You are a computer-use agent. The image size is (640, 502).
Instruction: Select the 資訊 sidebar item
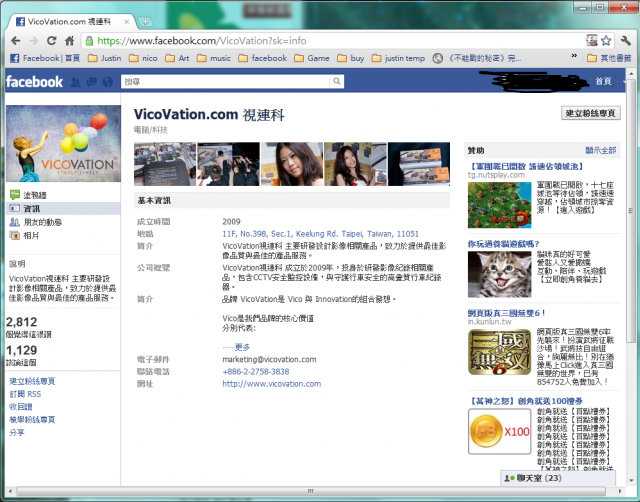click(x=63, y=209)
